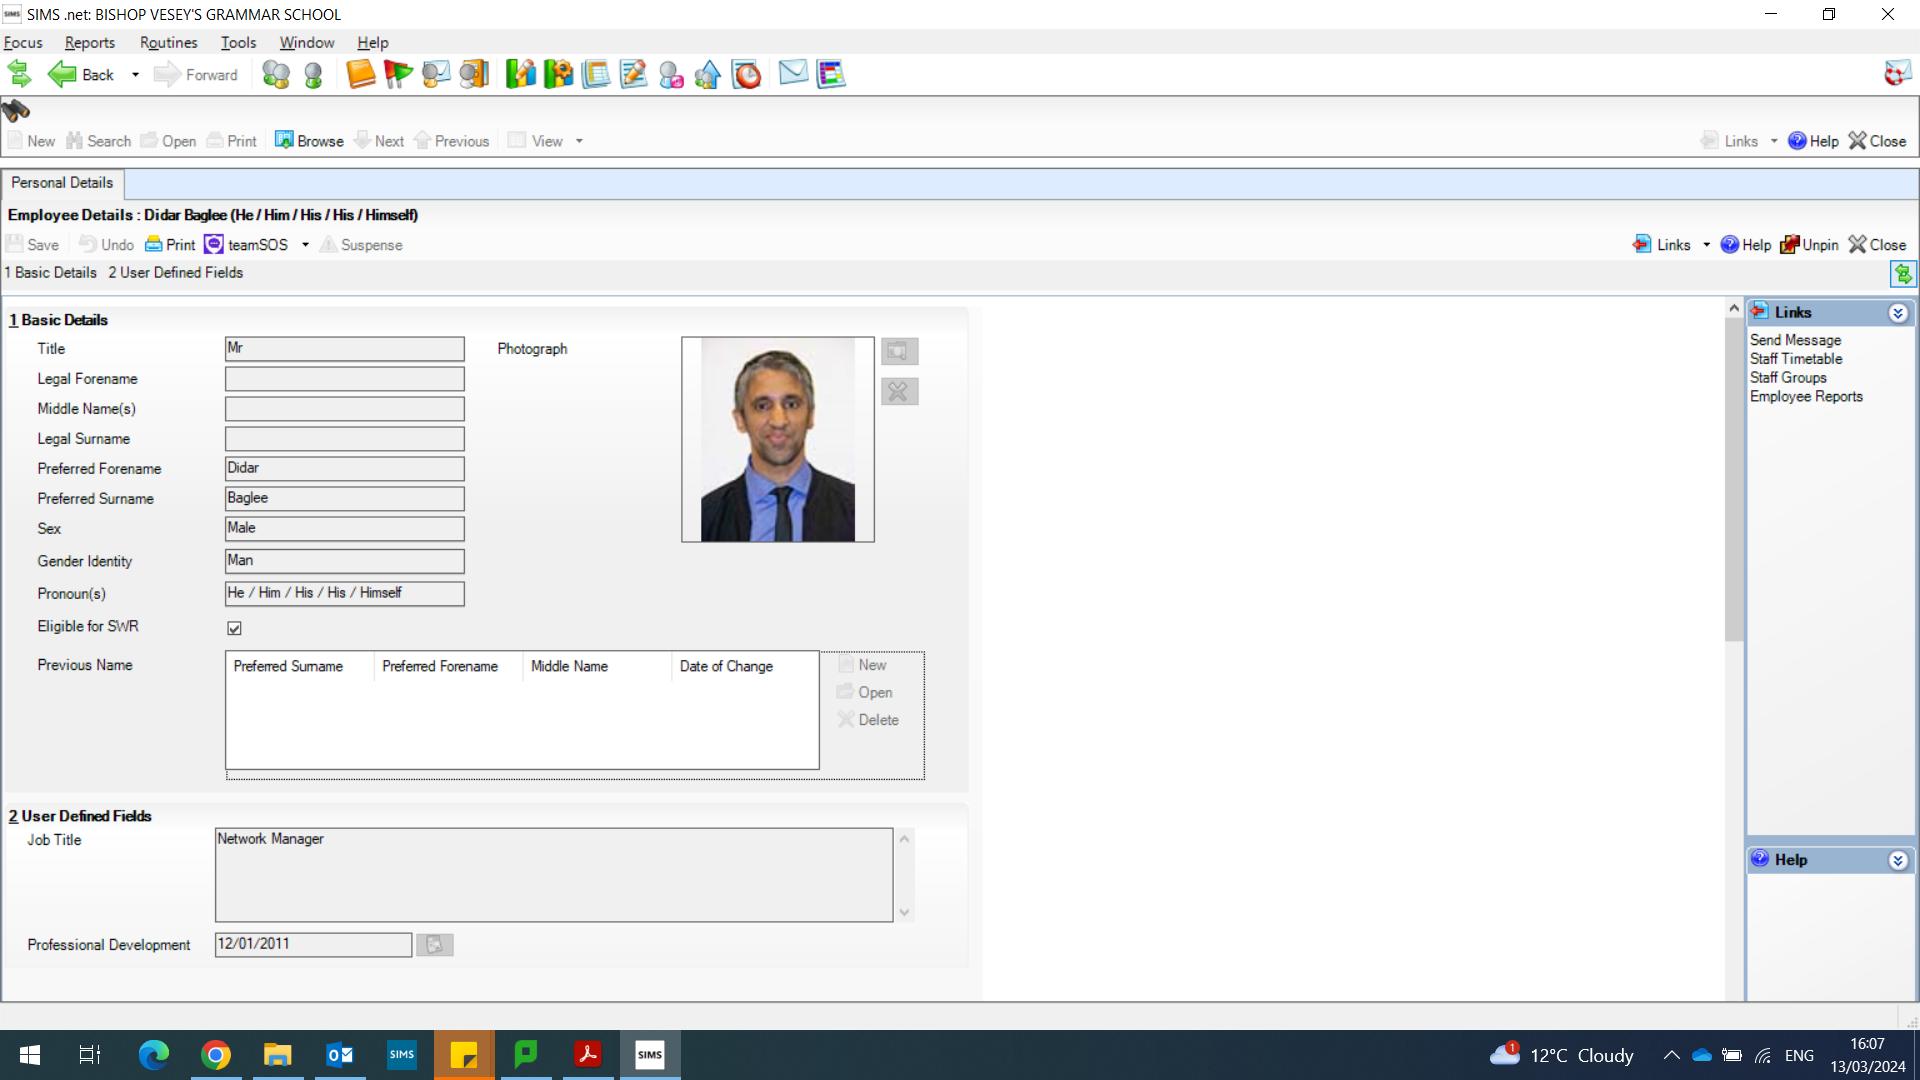Click the blue house arrow toolbar icon
1920x1080 pixels.
708,74
